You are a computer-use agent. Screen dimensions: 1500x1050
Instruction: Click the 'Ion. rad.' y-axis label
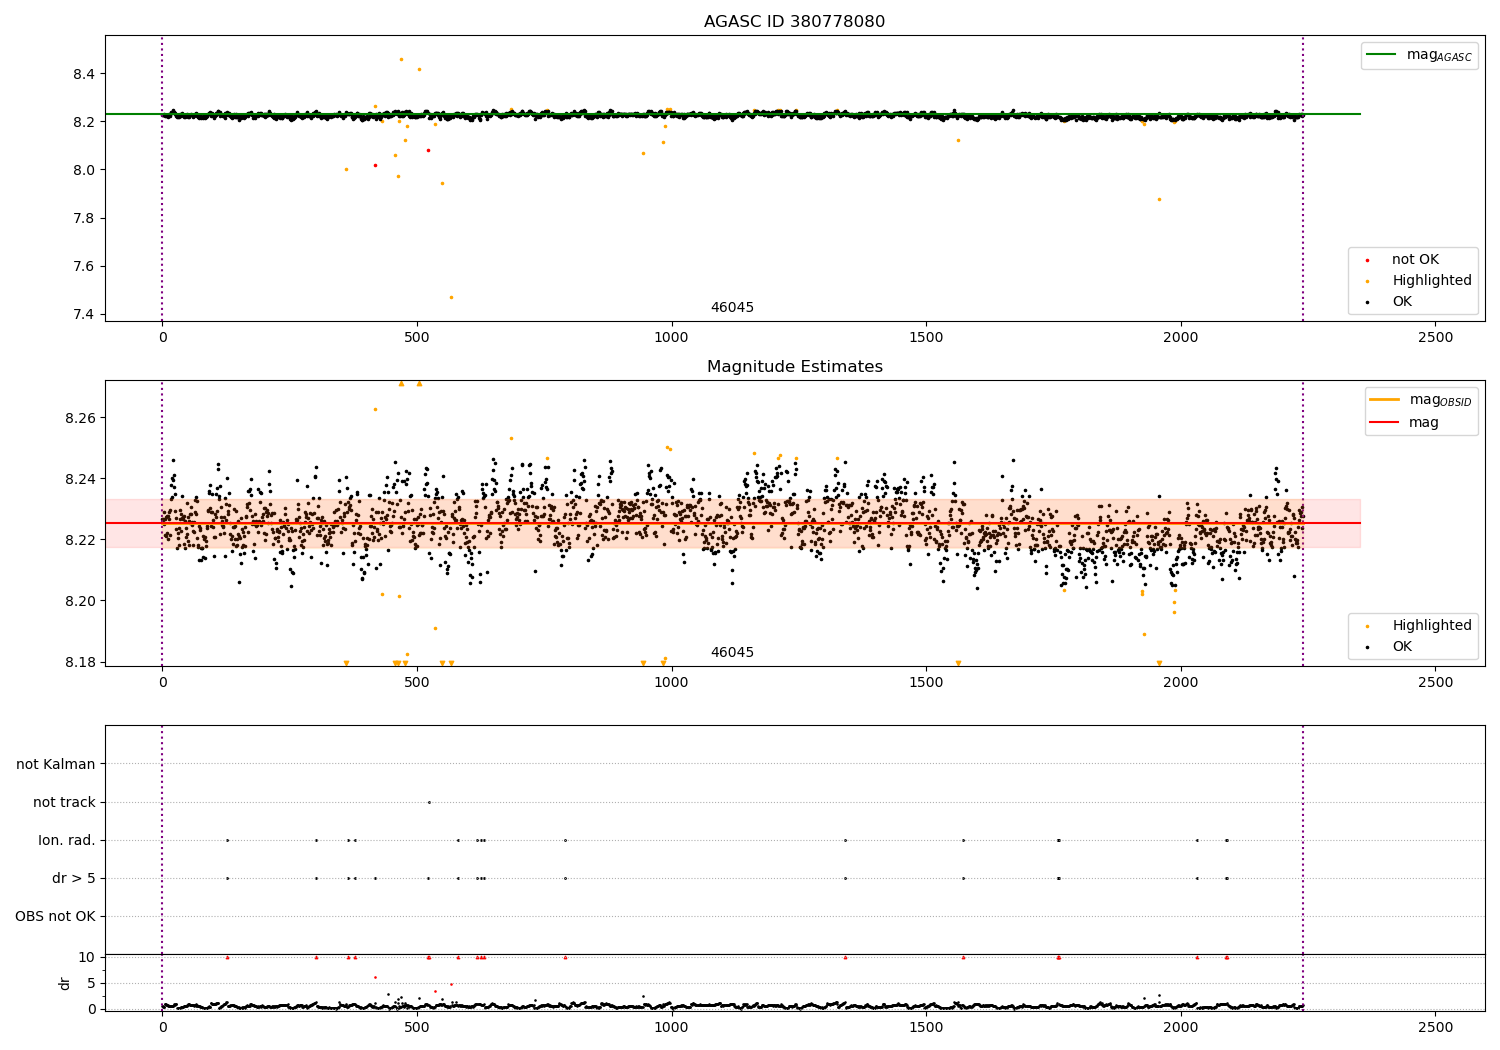click(67, 841)
